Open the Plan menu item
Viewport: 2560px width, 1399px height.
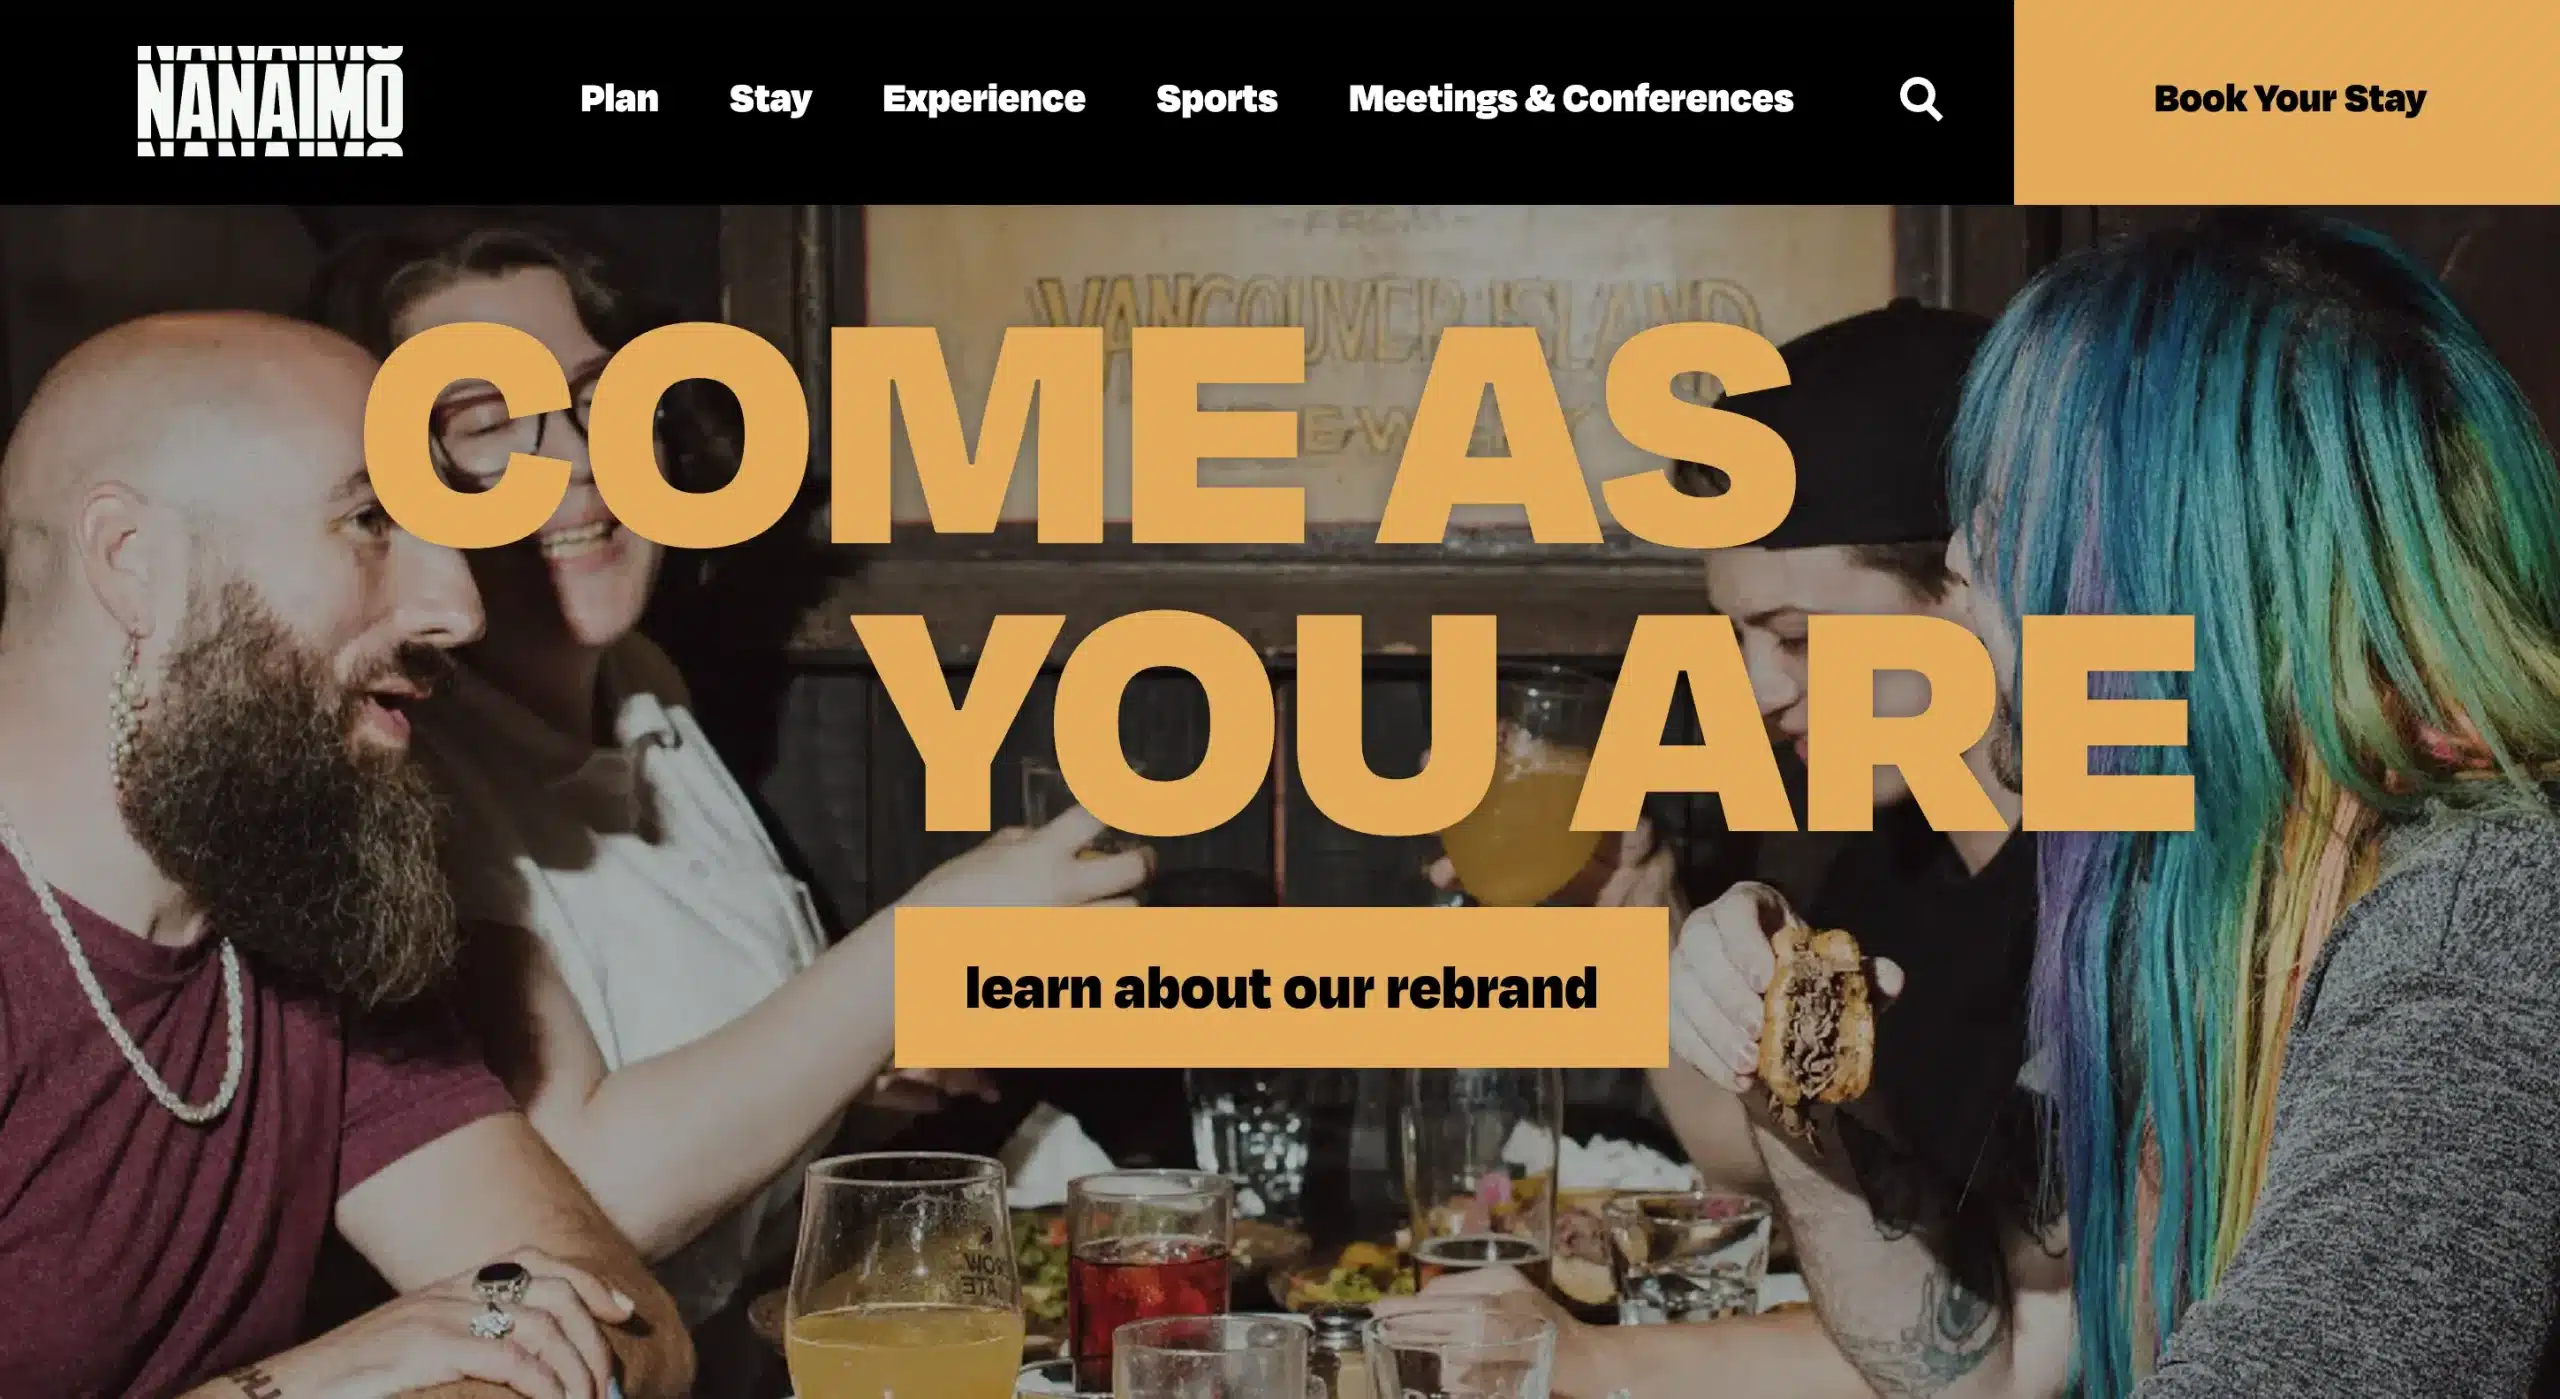[619, 99]
